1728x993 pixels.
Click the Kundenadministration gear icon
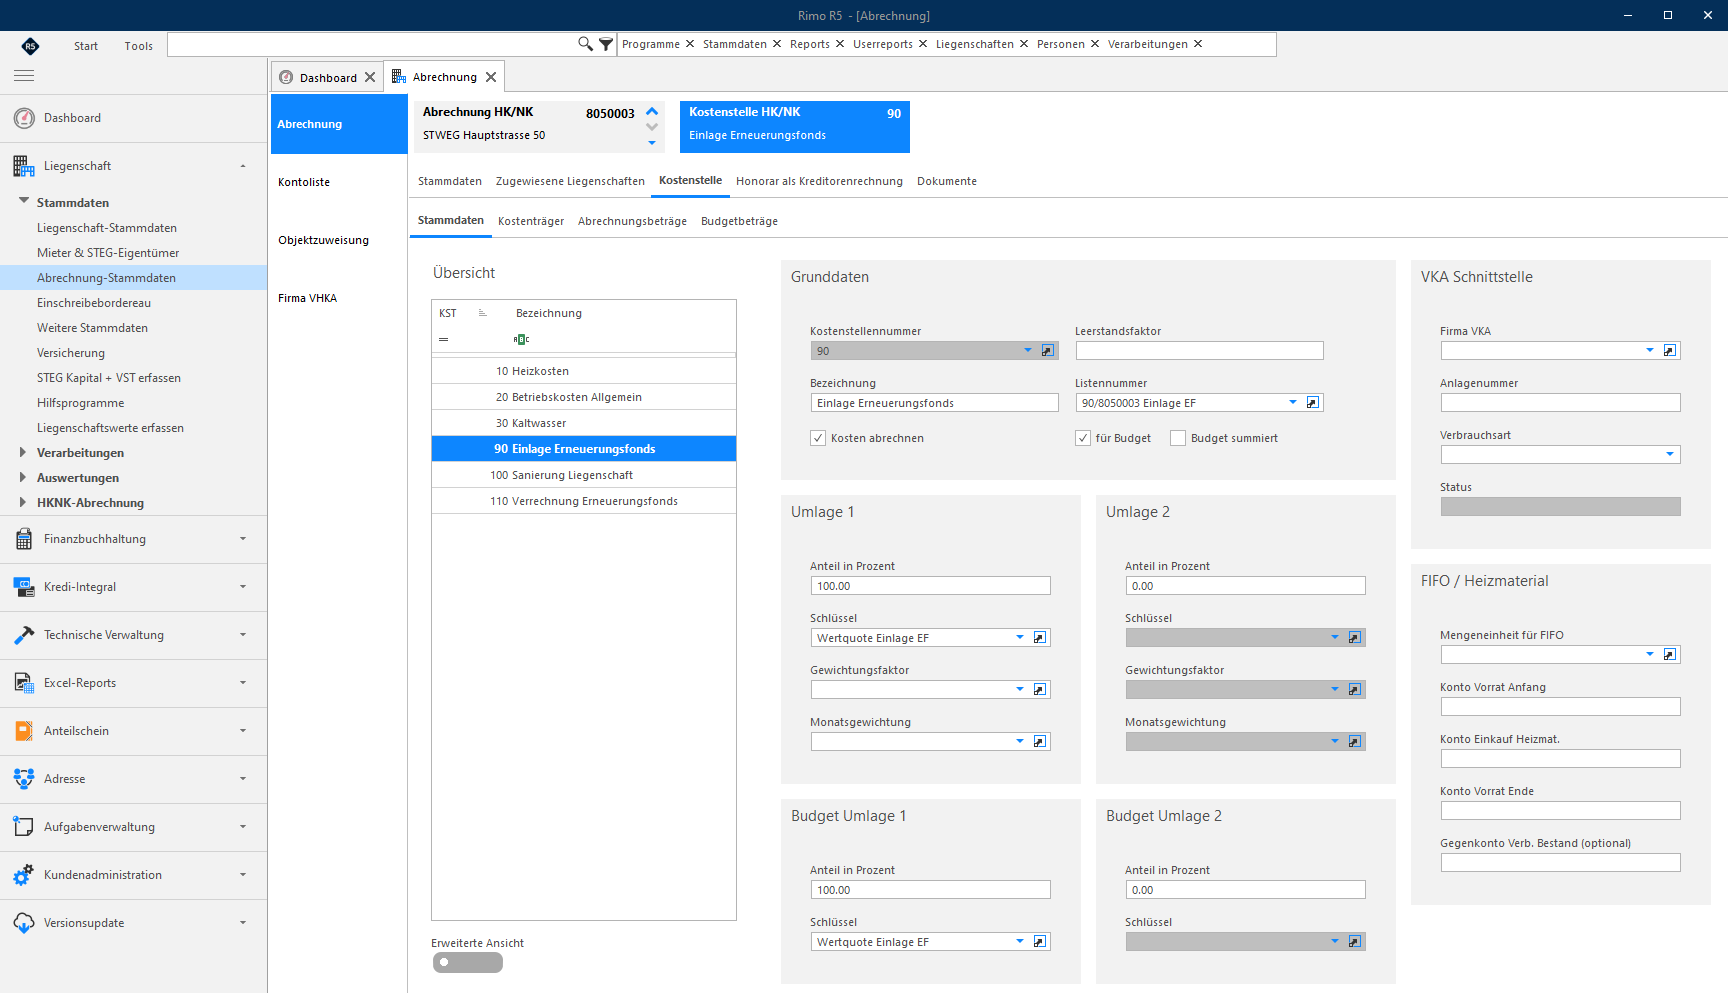tap(24, 875)
